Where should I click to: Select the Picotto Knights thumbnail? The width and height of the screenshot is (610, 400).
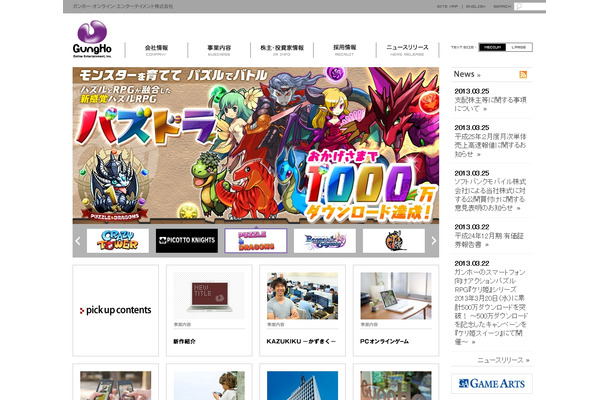[187, 241]
